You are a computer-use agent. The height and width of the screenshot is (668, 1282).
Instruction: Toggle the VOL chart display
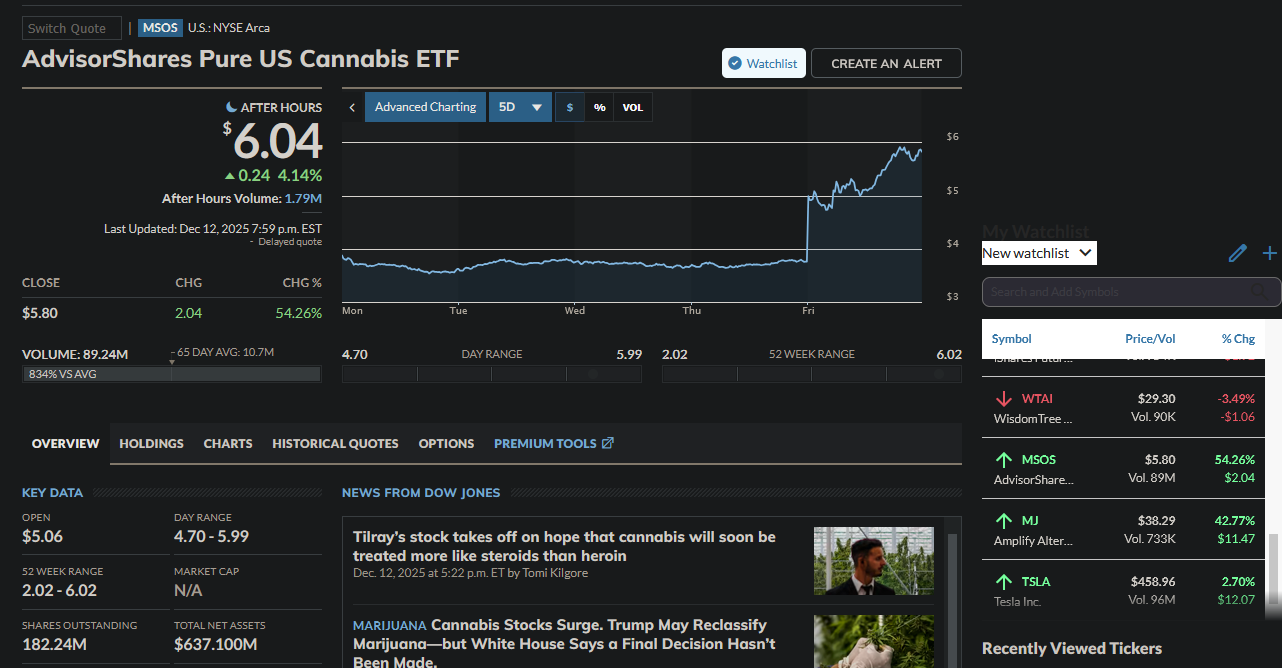(x=633, y=107)
